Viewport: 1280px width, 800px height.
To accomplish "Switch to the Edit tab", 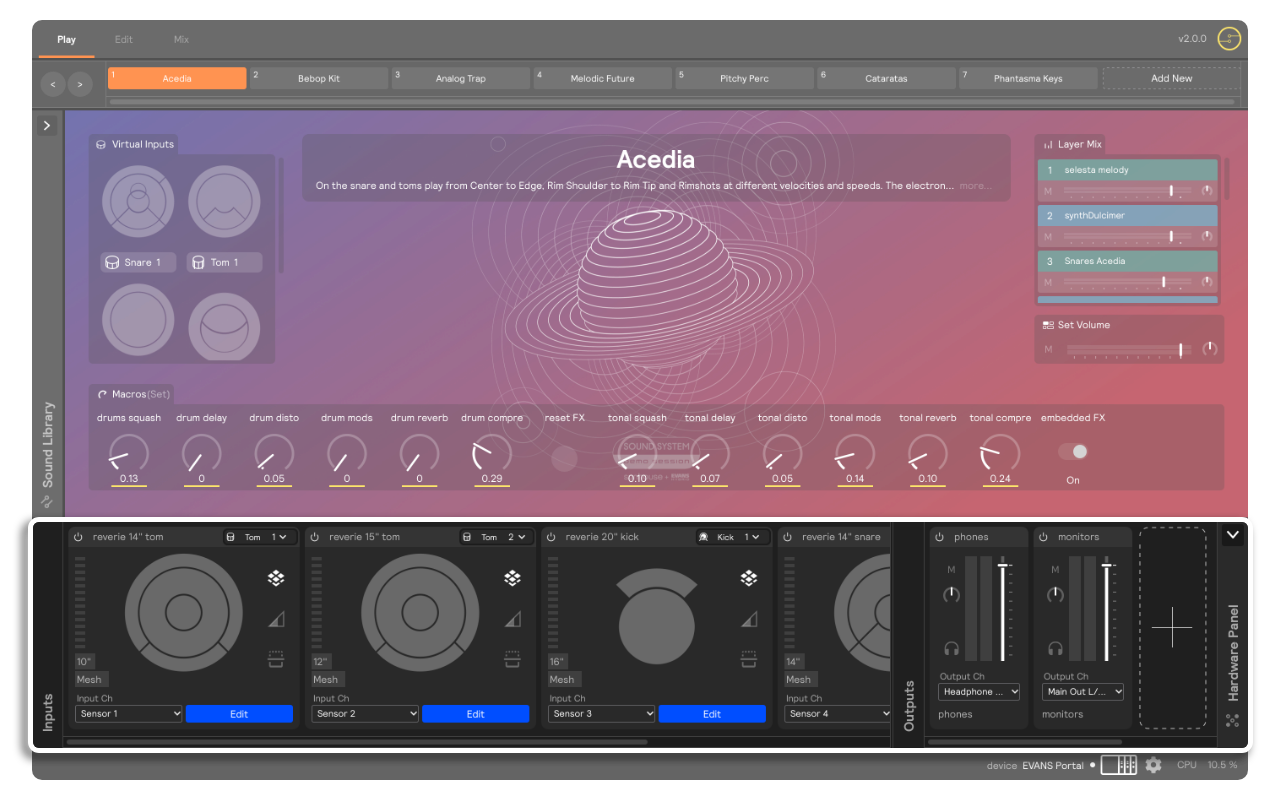I will [x=124, y=40].
